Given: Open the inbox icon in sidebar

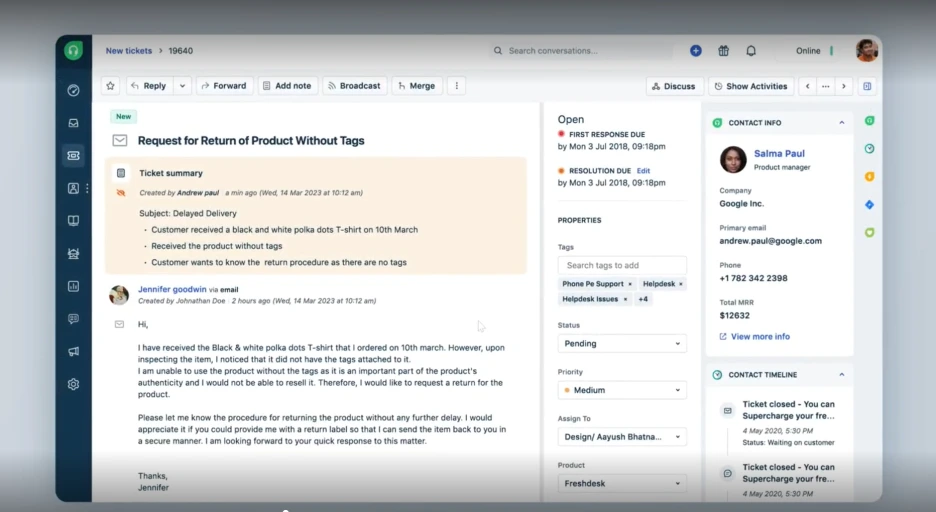Looking at the screenshot, I should [73, 123].
